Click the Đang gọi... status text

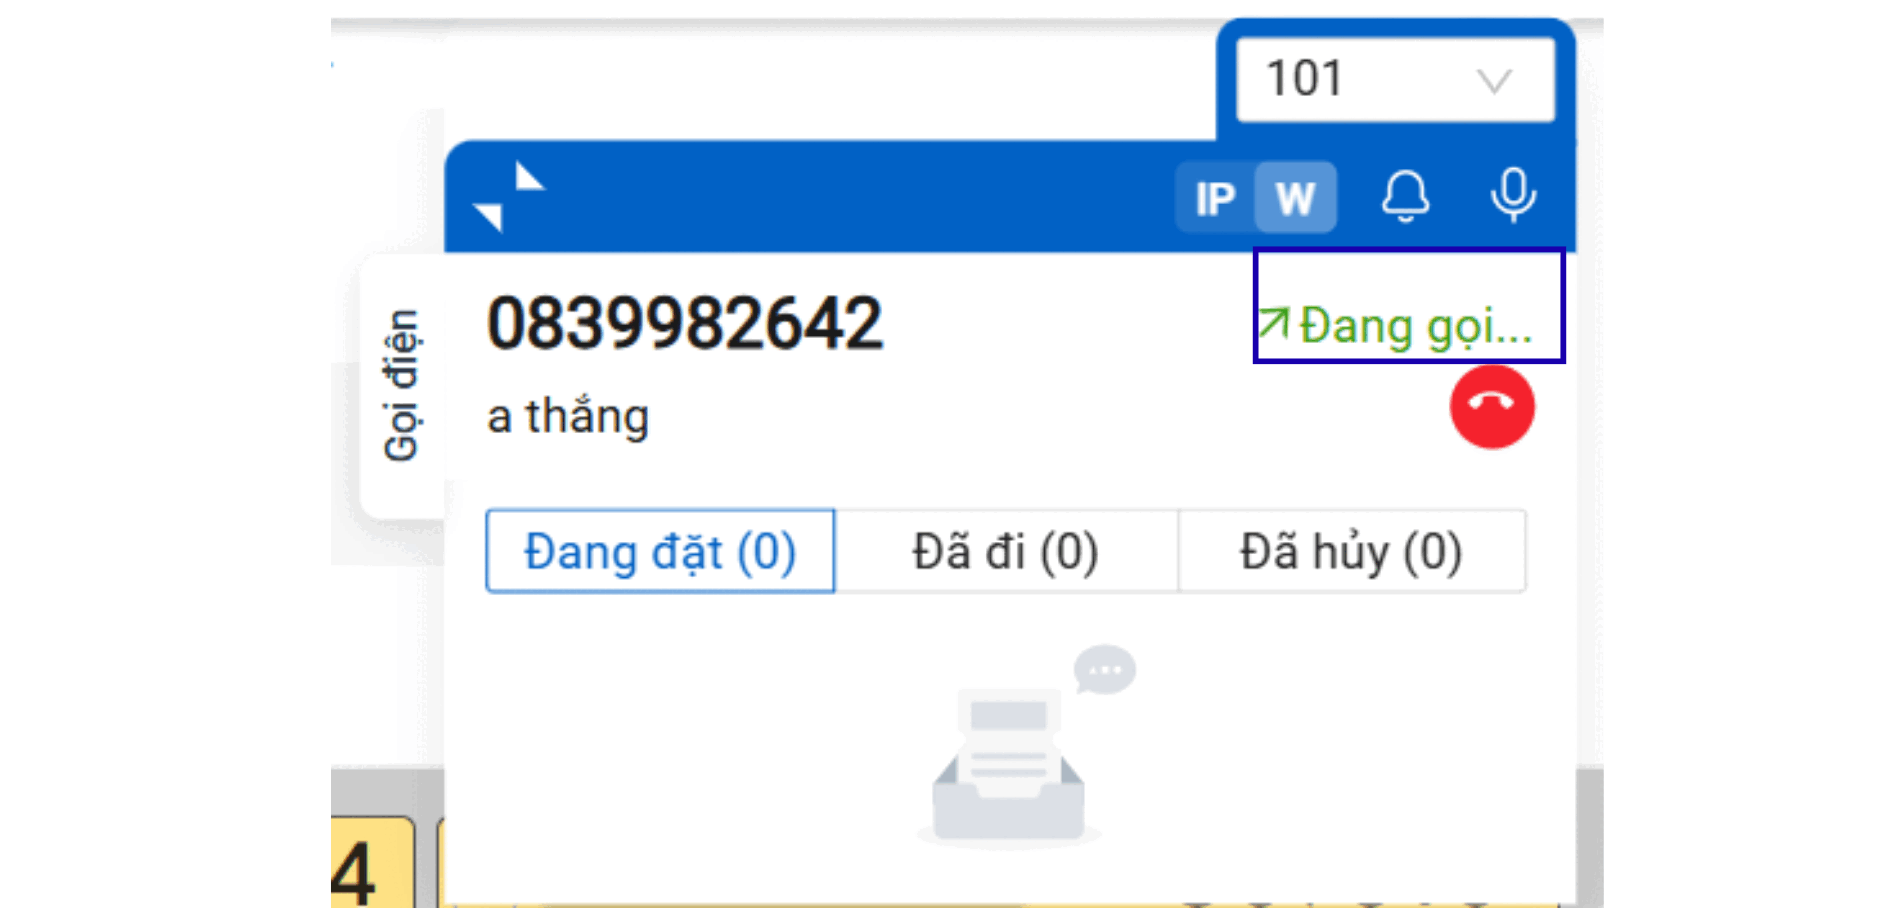[x=1415, y=326]
